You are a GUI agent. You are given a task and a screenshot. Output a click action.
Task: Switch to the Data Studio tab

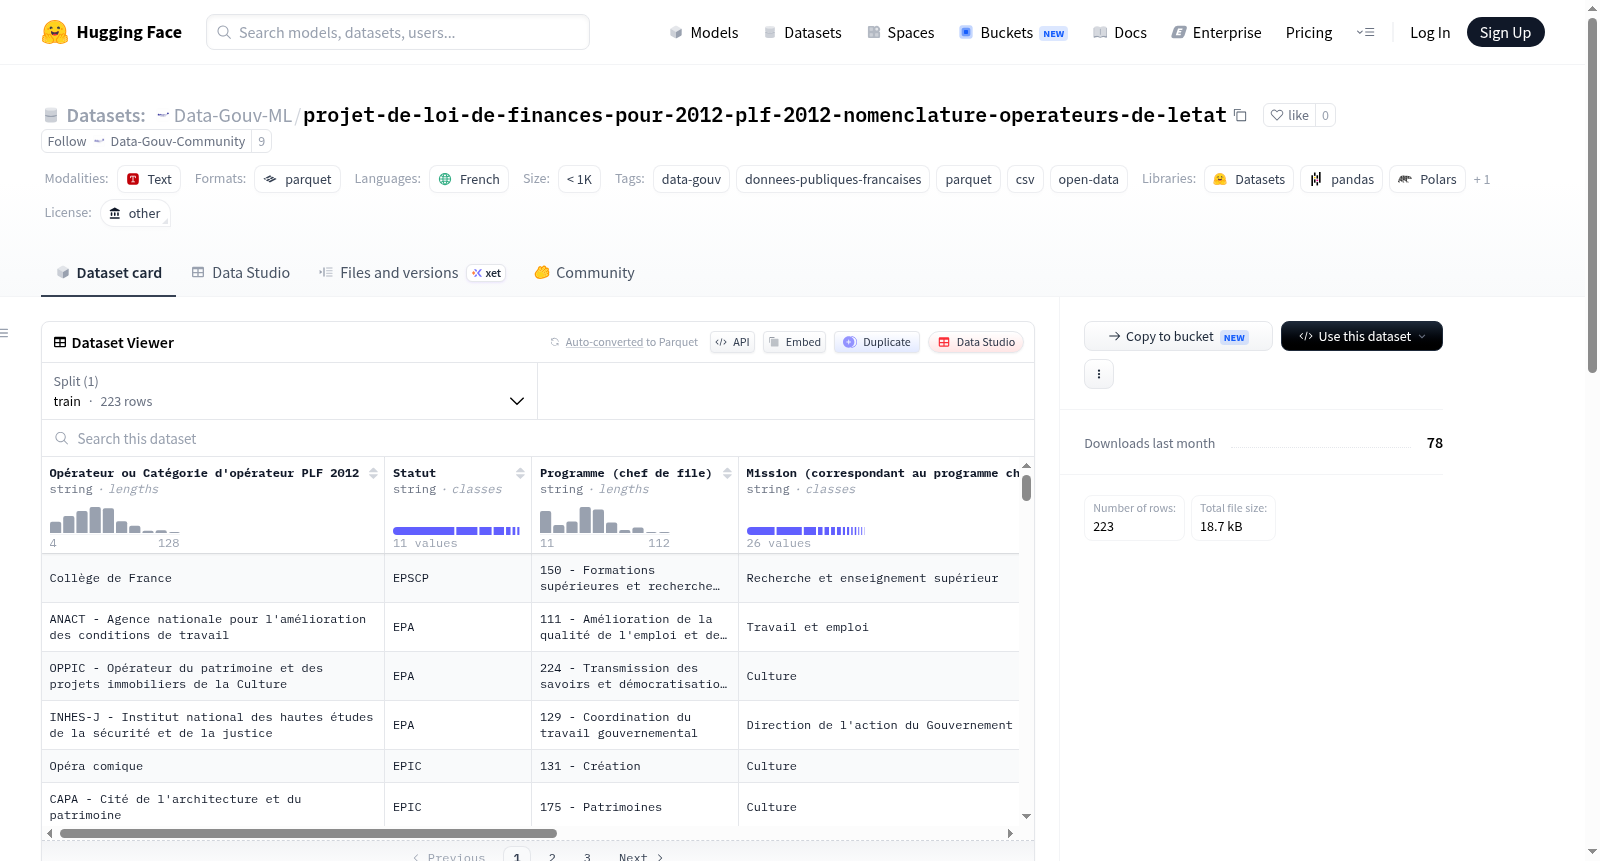[241, 272]
